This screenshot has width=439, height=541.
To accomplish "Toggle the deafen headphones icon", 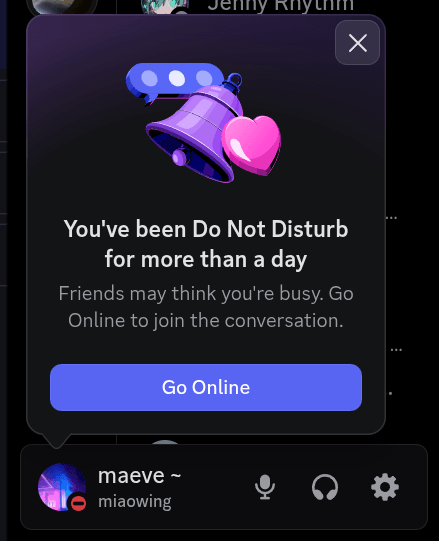I will (325, 487).
